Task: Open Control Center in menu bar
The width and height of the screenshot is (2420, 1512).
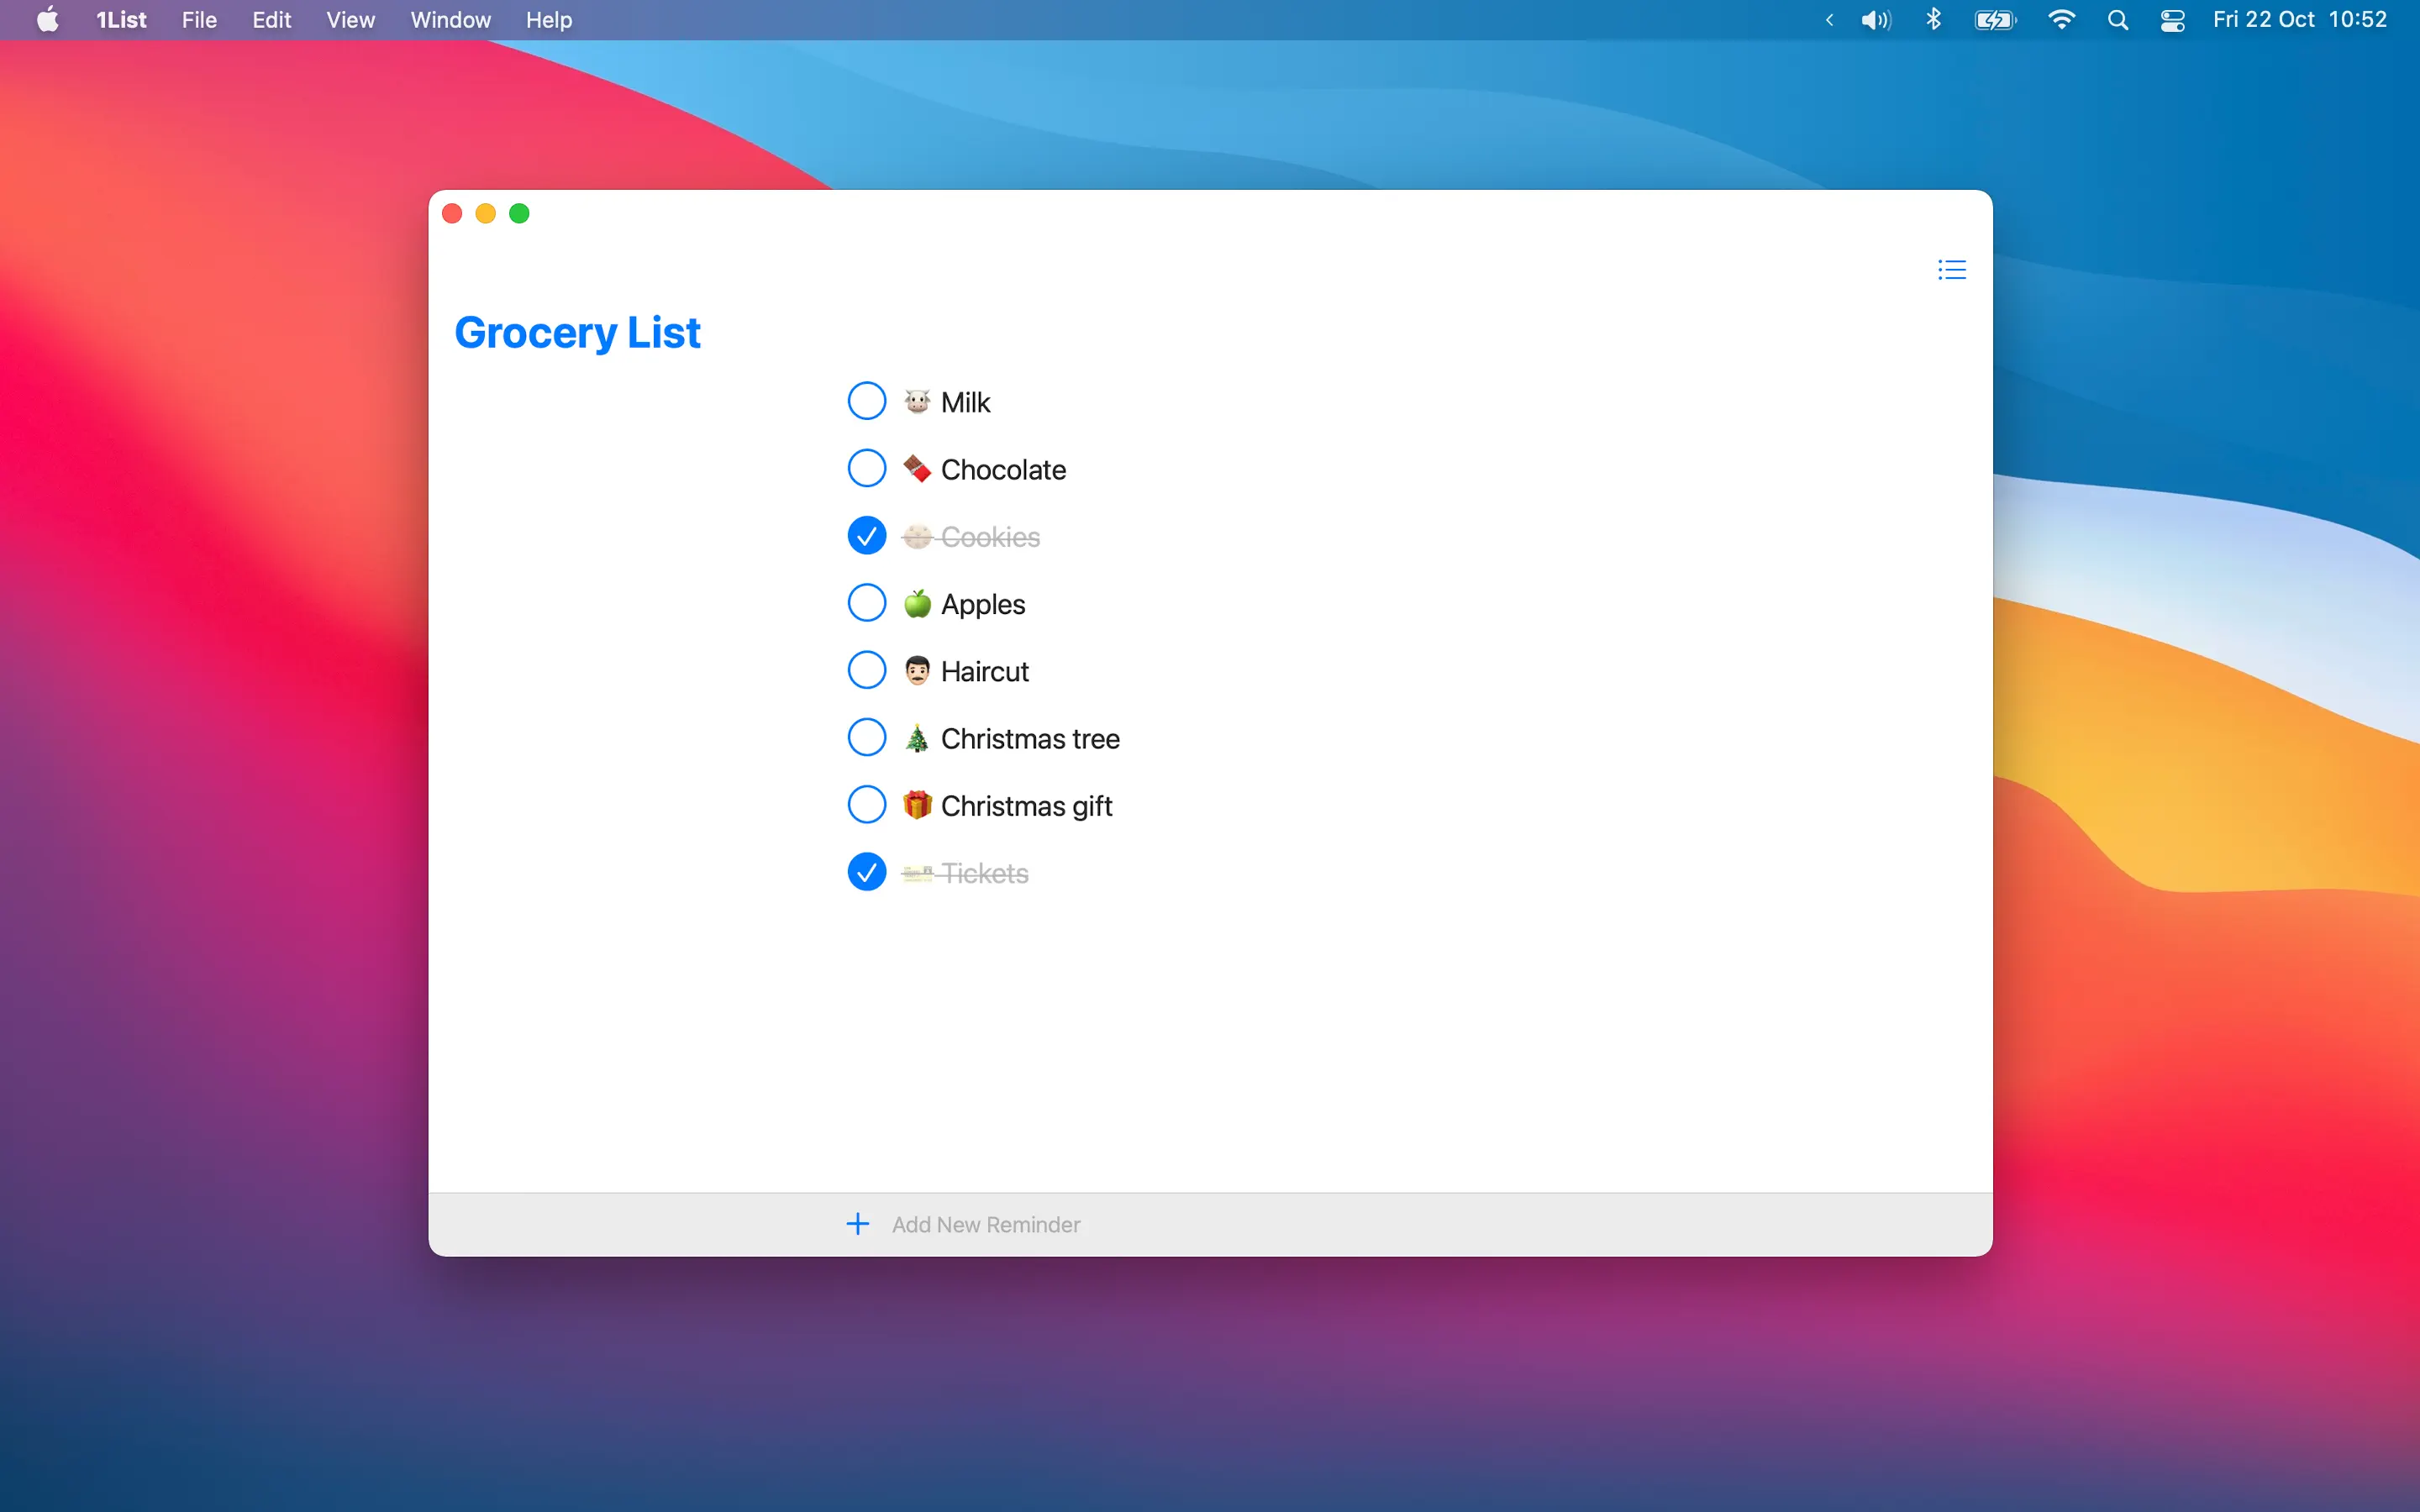Action: (2172, 20)
